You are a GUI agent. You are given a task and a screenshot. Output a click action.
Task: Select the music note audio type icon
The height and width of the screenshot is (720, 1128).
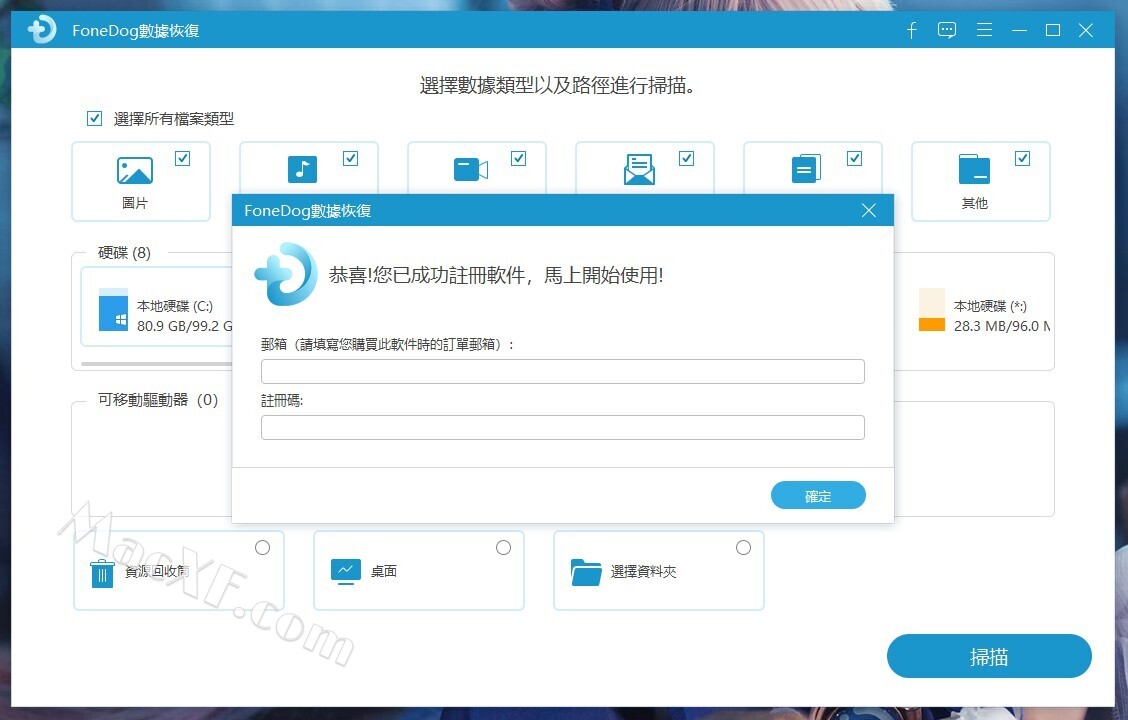[x=302, y=170]
